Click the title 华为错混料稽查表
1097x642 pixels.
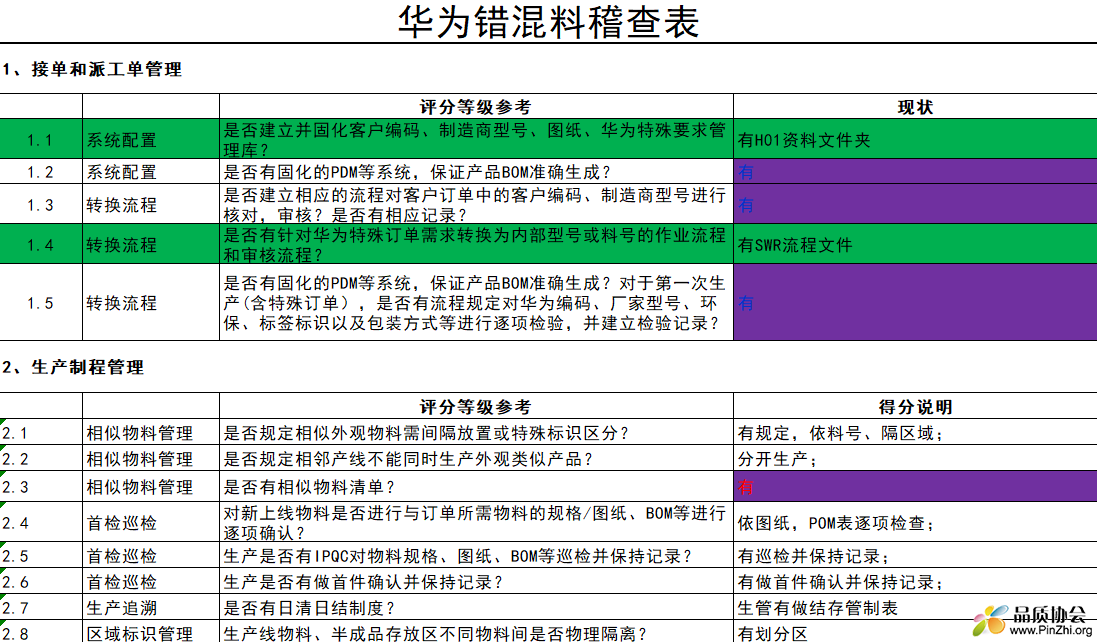pyautogui.click(x=548, y=22)
